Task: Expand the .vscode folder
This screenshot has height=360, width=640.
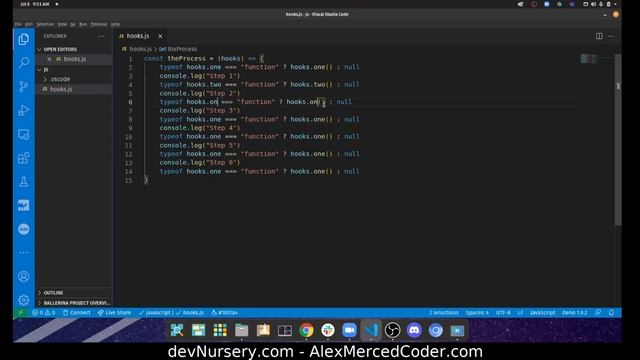Action: tap(73, 79)
